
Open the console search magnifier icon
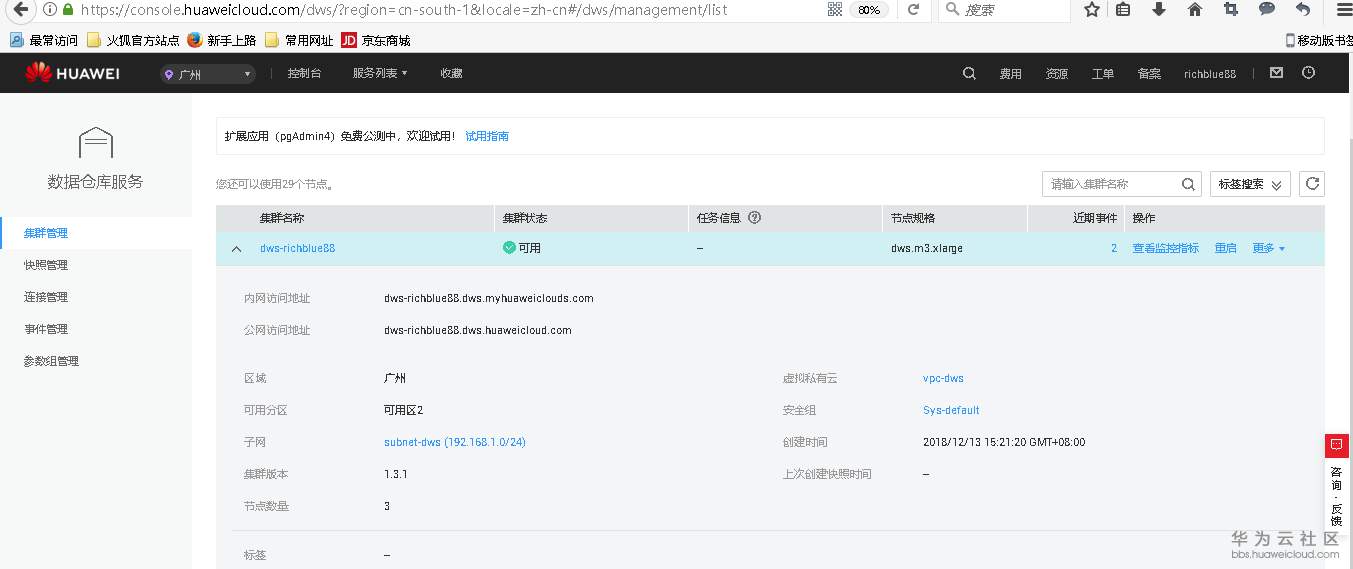(x=969, y=74)
